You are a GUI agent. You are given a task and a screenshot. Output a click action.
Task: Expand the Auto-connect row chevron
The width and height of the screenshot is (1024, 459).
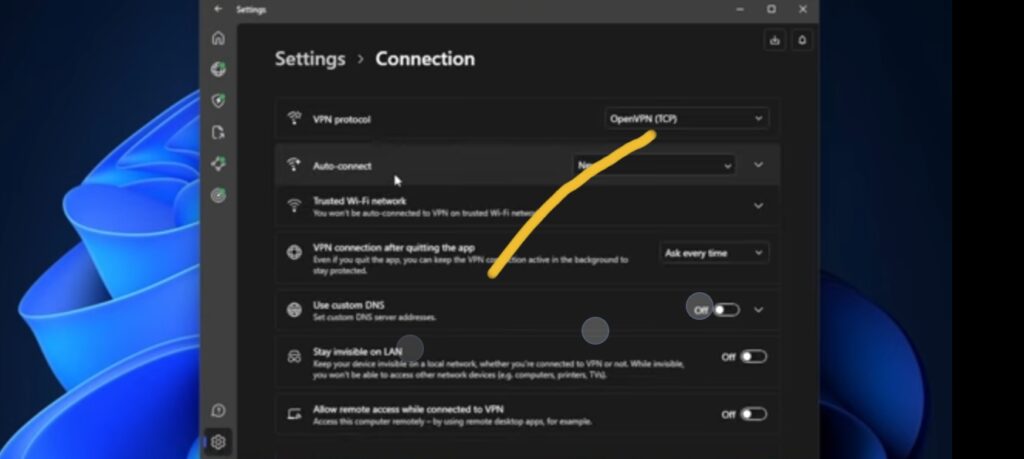pyautogui.click(x=758, y=165)
